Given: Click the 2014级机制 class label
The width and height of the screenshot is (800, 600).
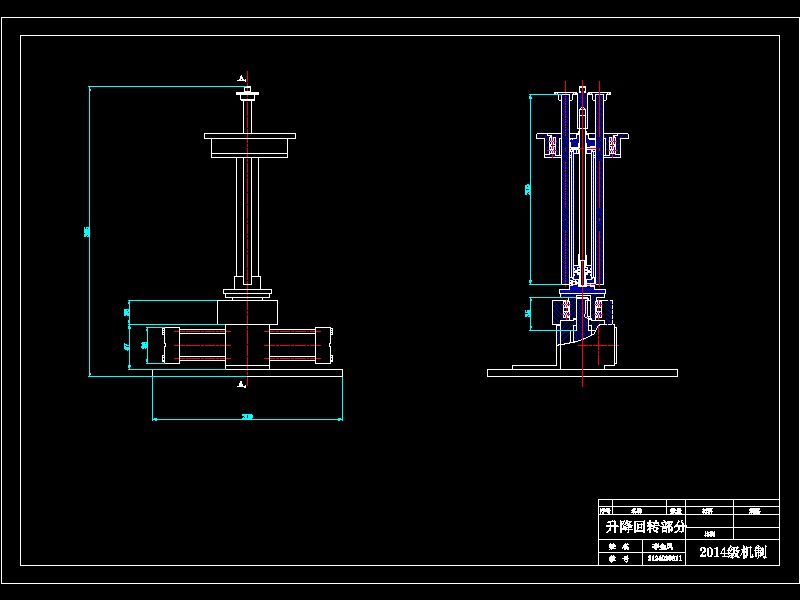Looking at the screenshot, I should point(733,550).
